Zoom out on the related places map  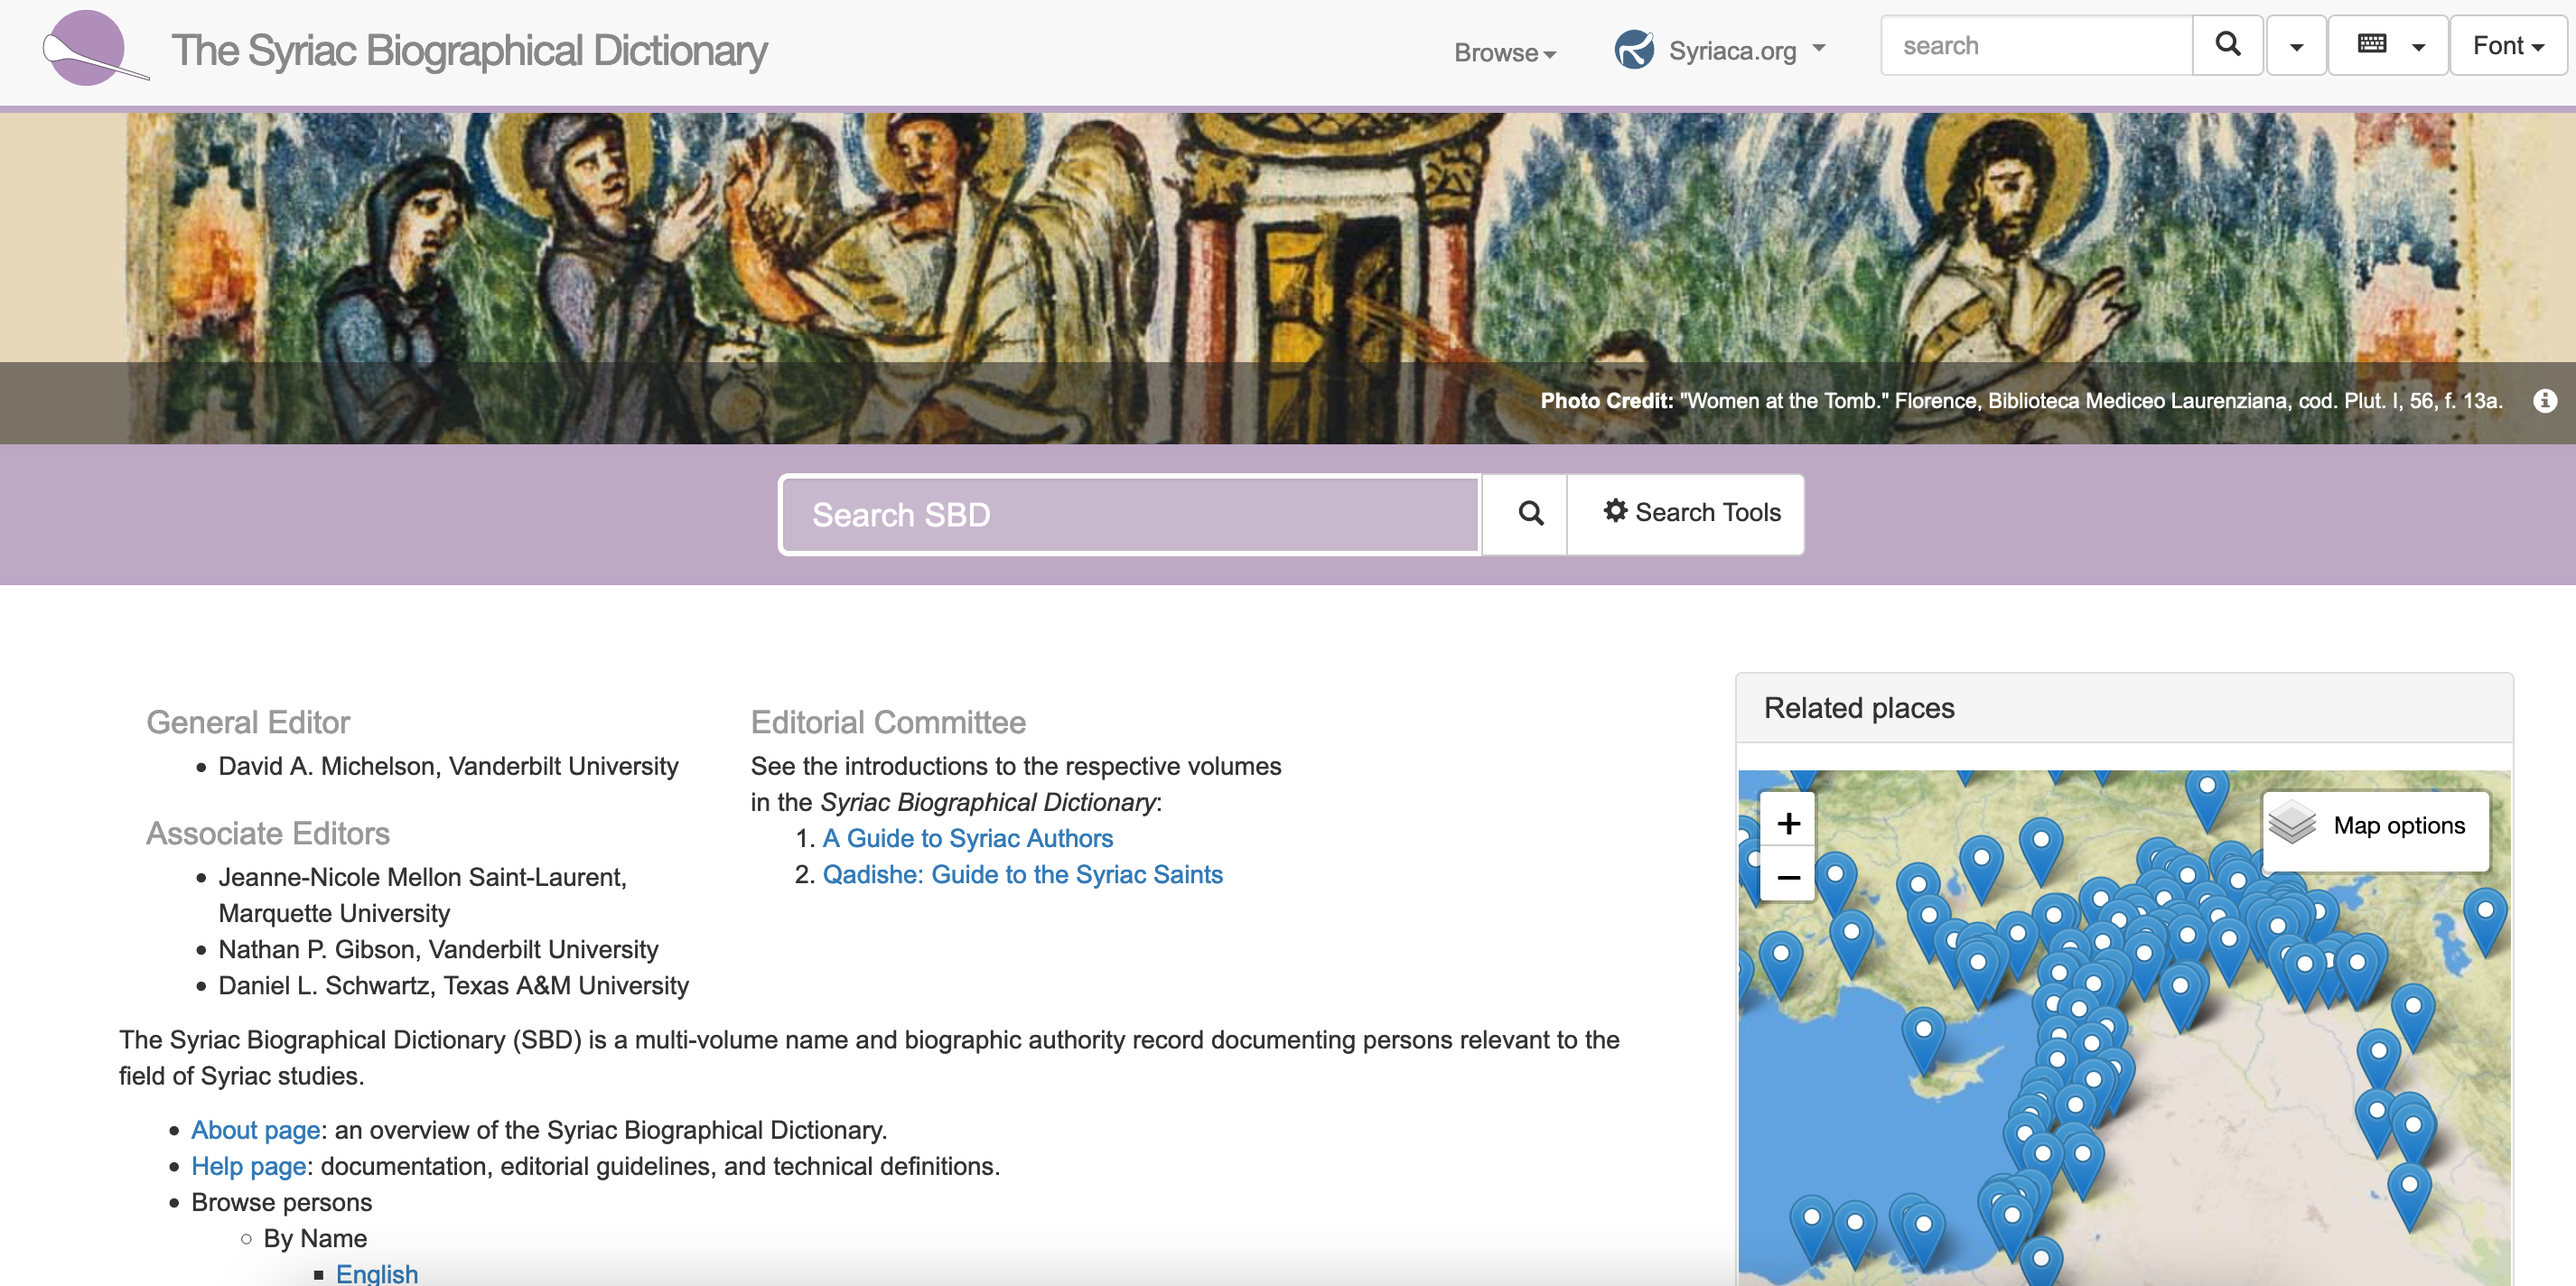point(1788,877)
